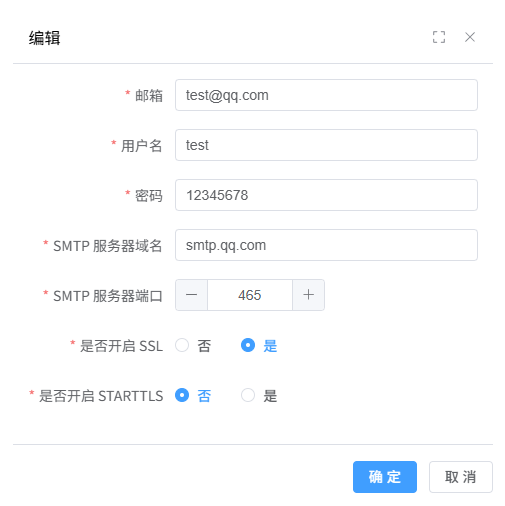
Task: Click the port number field showing 465
Action: click(250, 295)
